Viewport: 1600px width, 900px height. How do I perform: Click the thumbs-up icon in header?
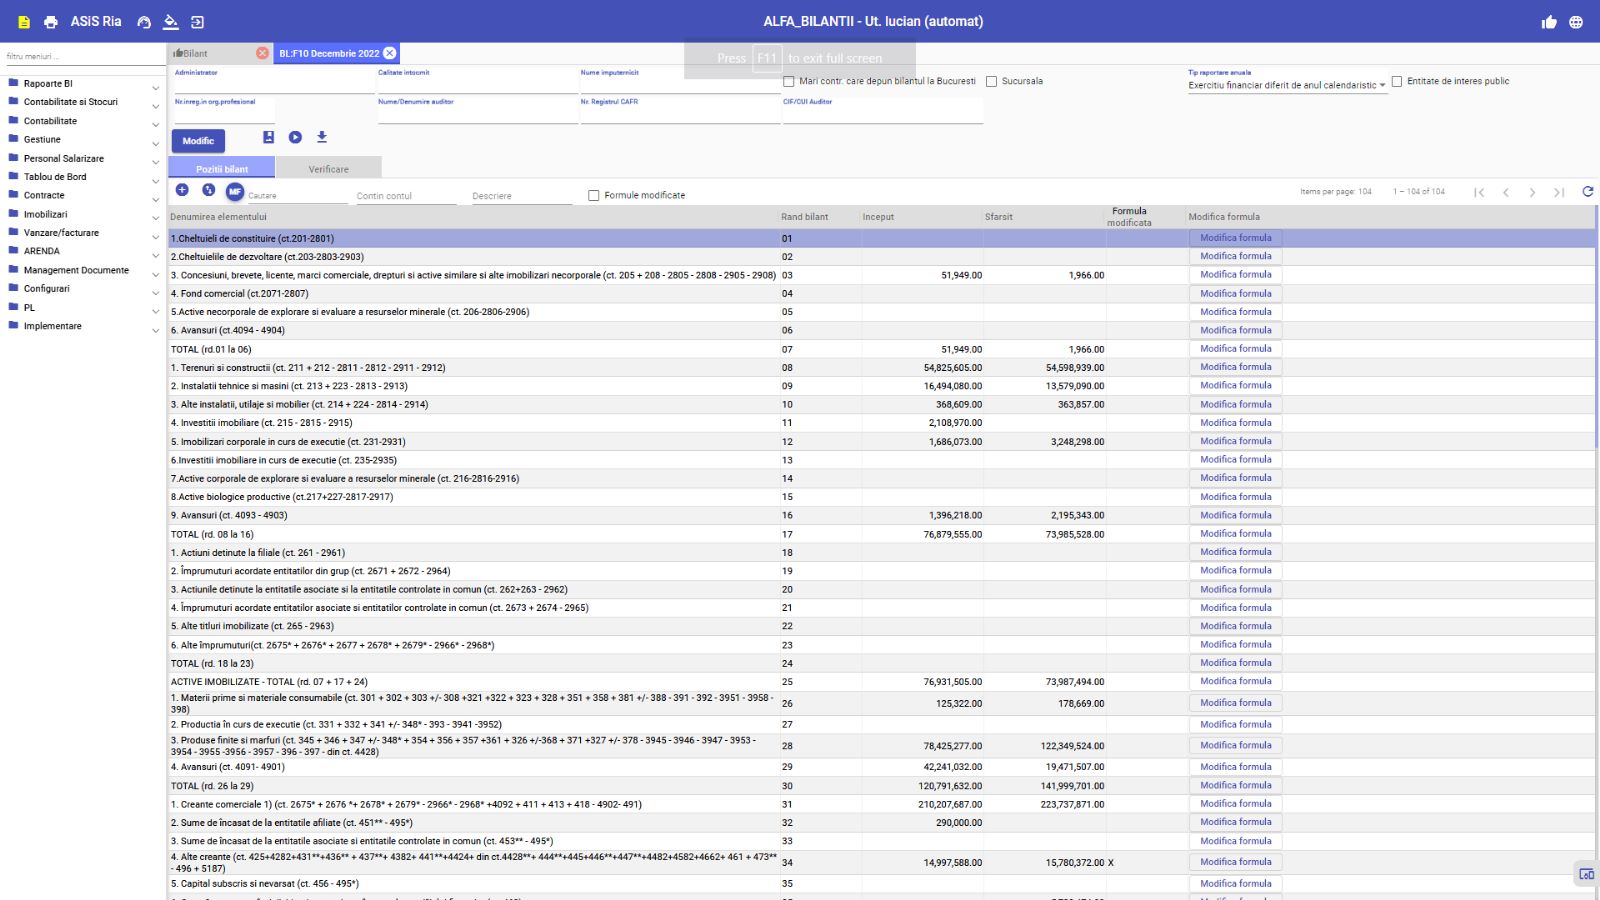(x=1549, y=22)
